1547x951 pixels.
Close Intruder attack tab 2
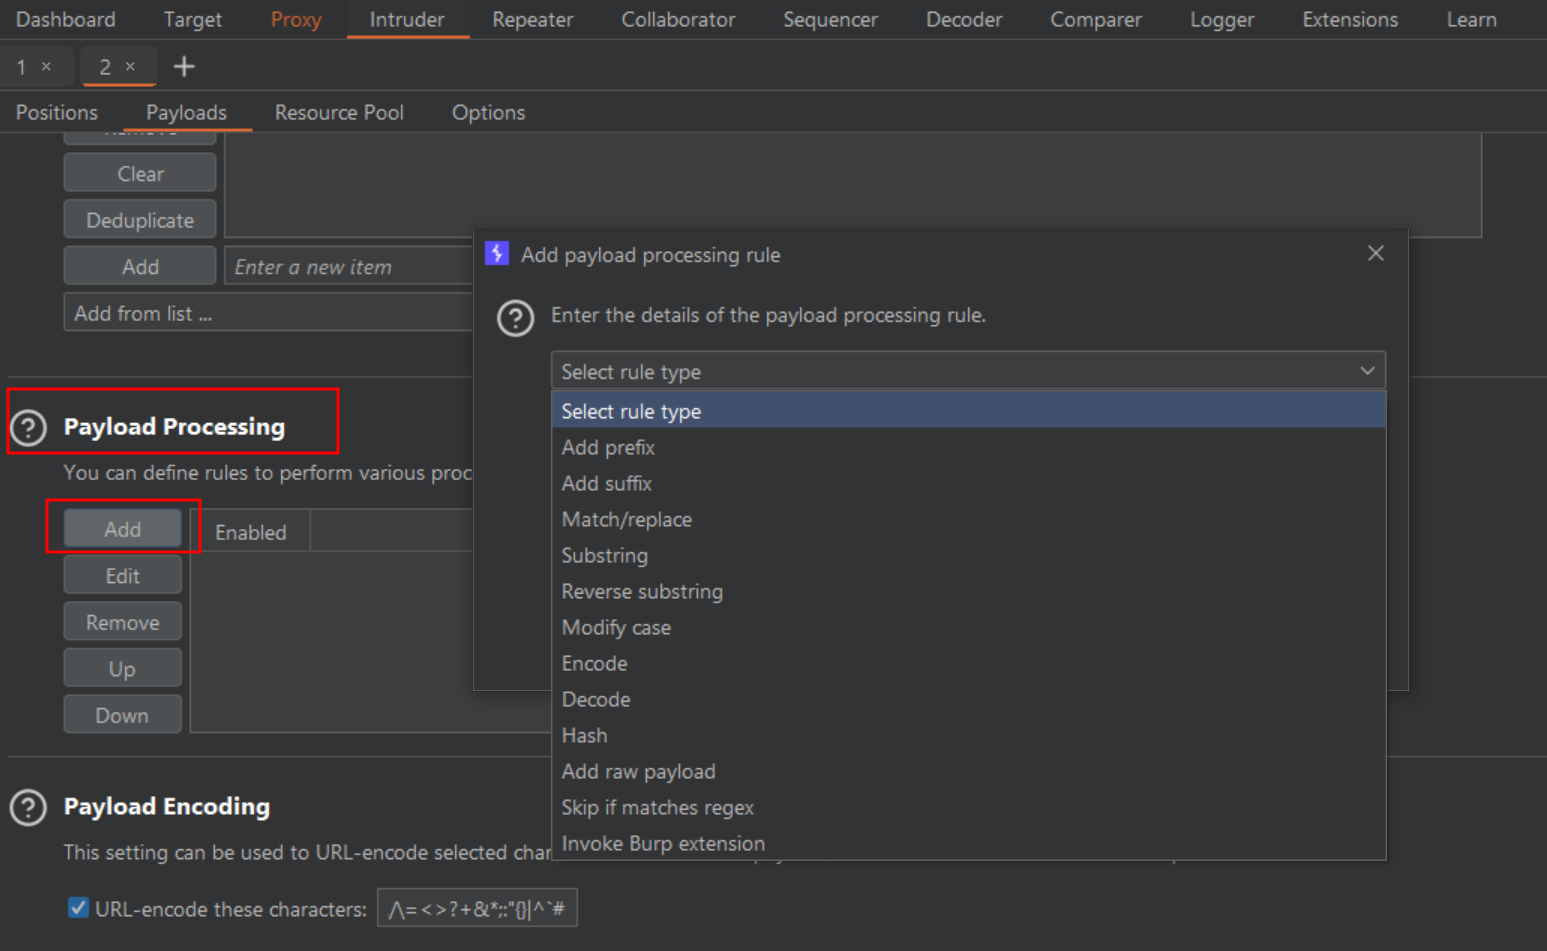pos(130,67)
